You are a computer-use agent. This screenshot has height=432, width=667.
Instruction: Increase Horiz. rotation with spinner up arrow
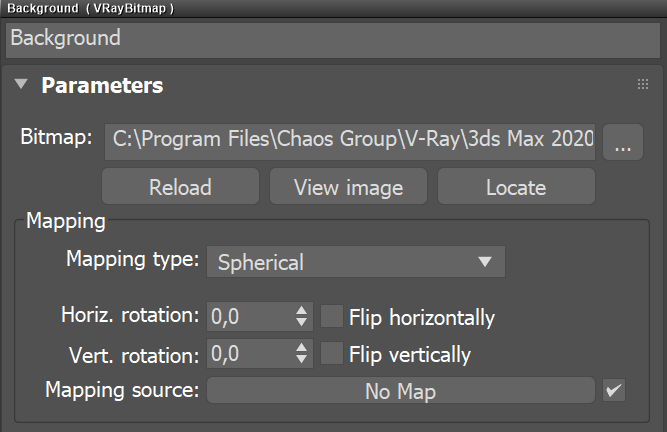pos(302,311)
